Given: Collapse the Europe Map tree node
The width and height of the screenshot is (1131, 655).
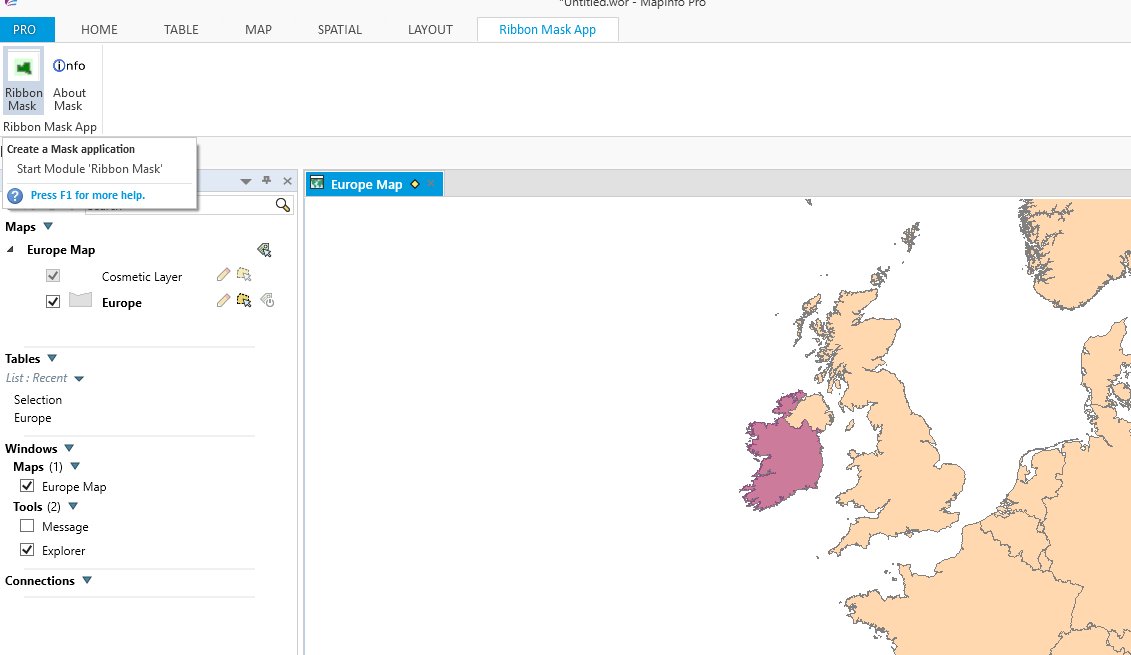Looking at the screenshot, I should click(10, 250).
